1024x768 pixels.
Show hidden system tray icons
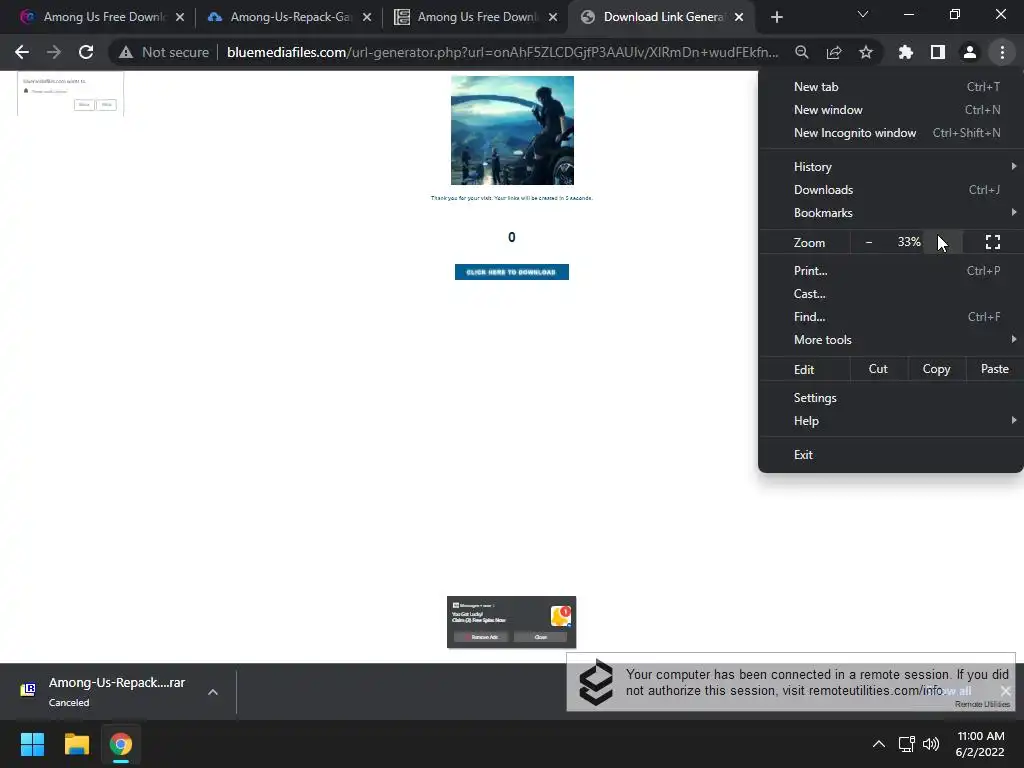878,744
